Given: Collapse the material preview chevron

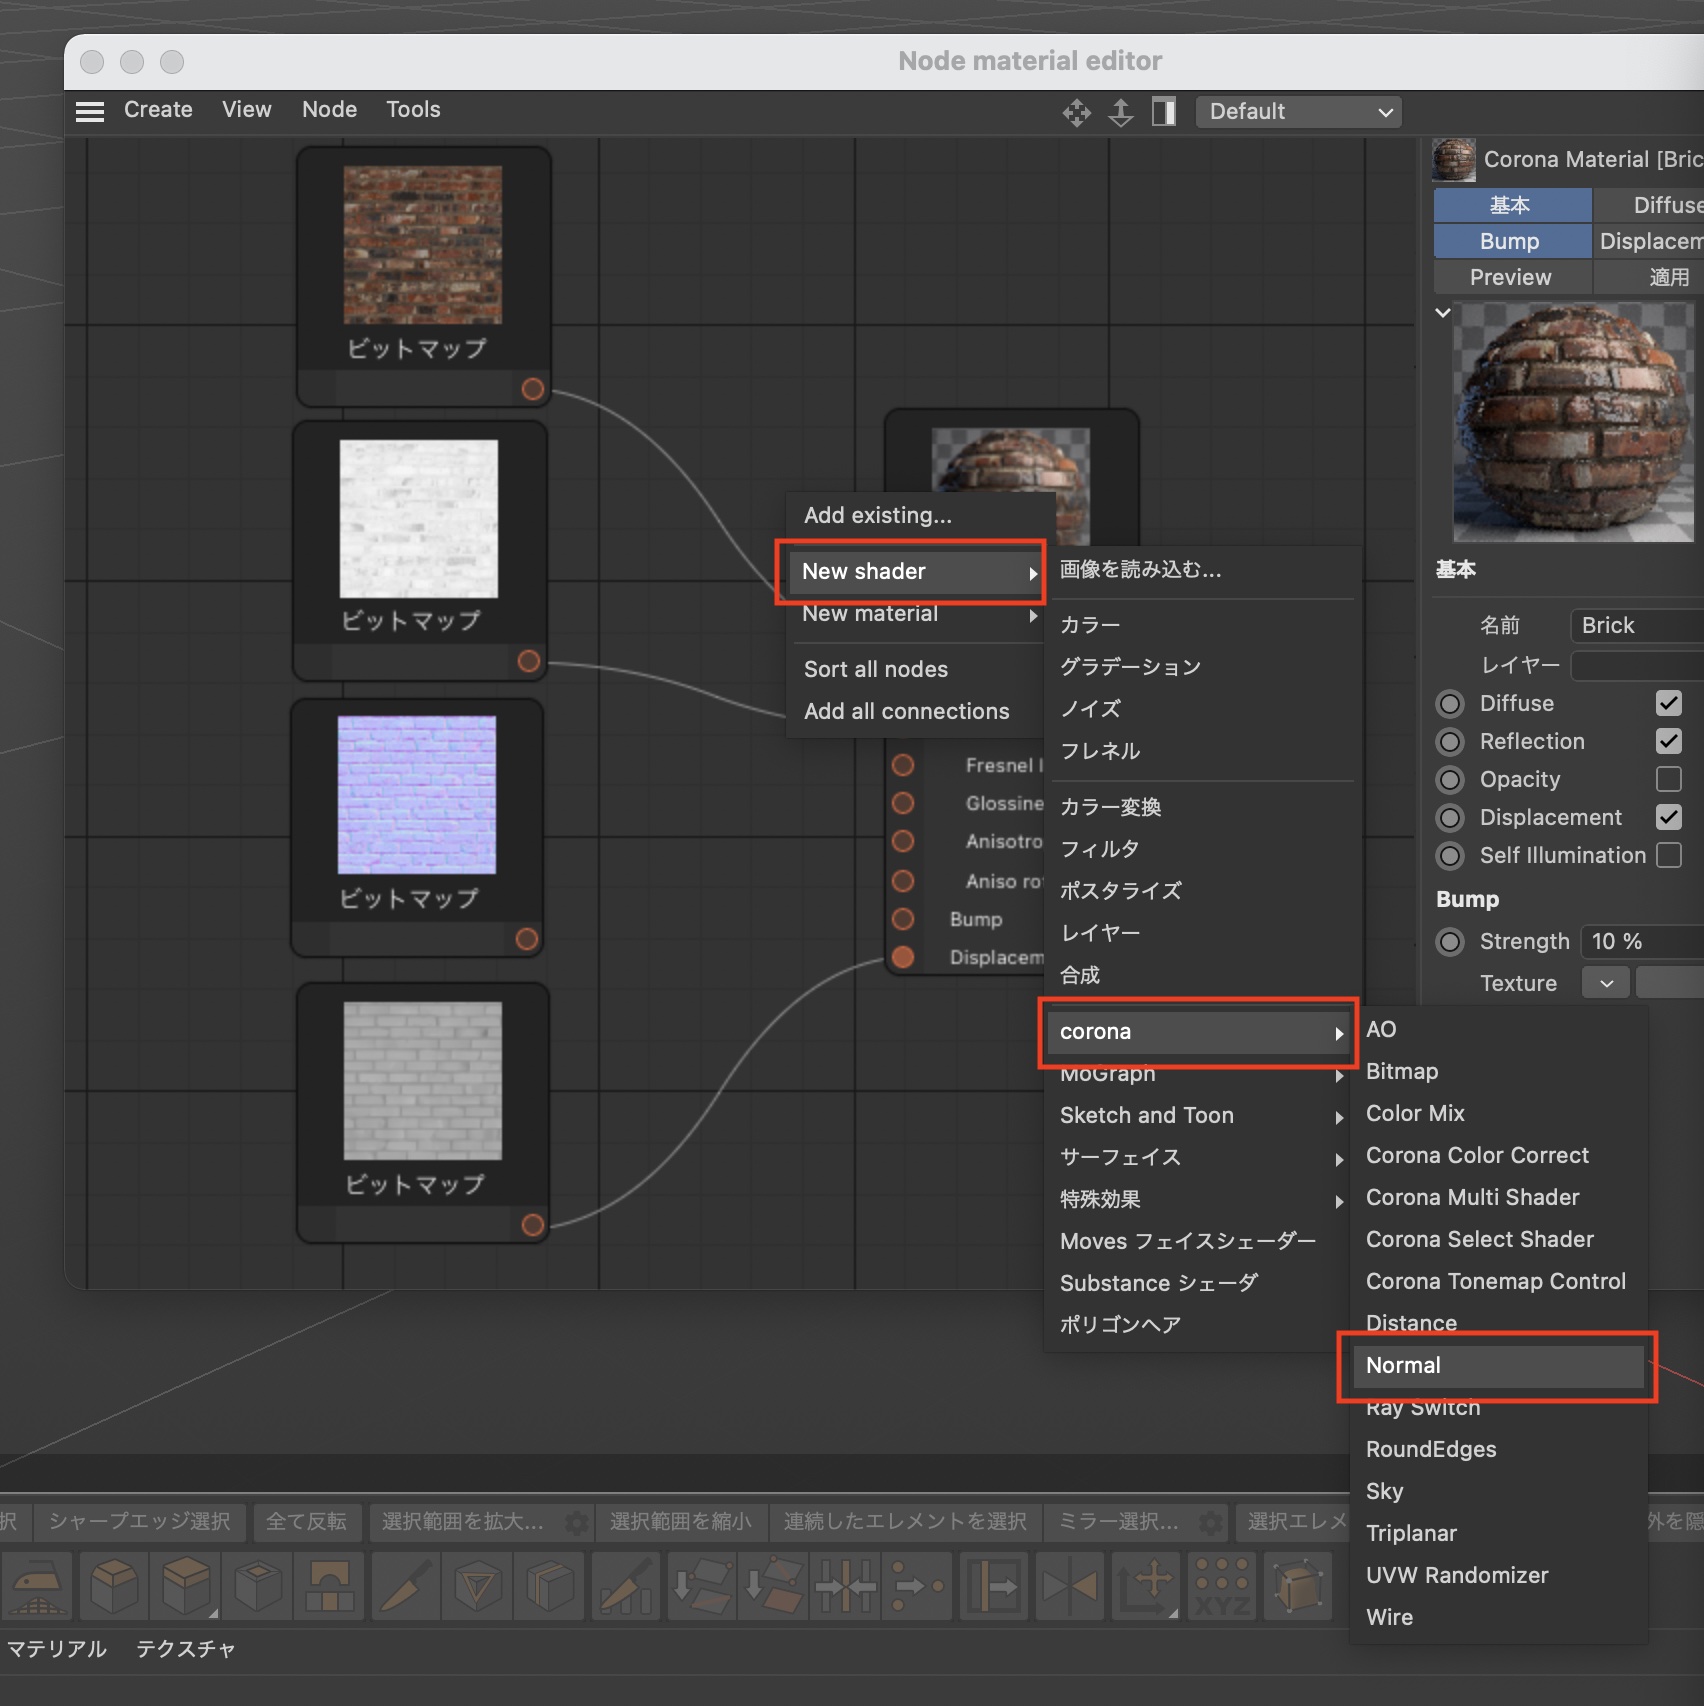Looking at the screenshot, I should 1442,313.
